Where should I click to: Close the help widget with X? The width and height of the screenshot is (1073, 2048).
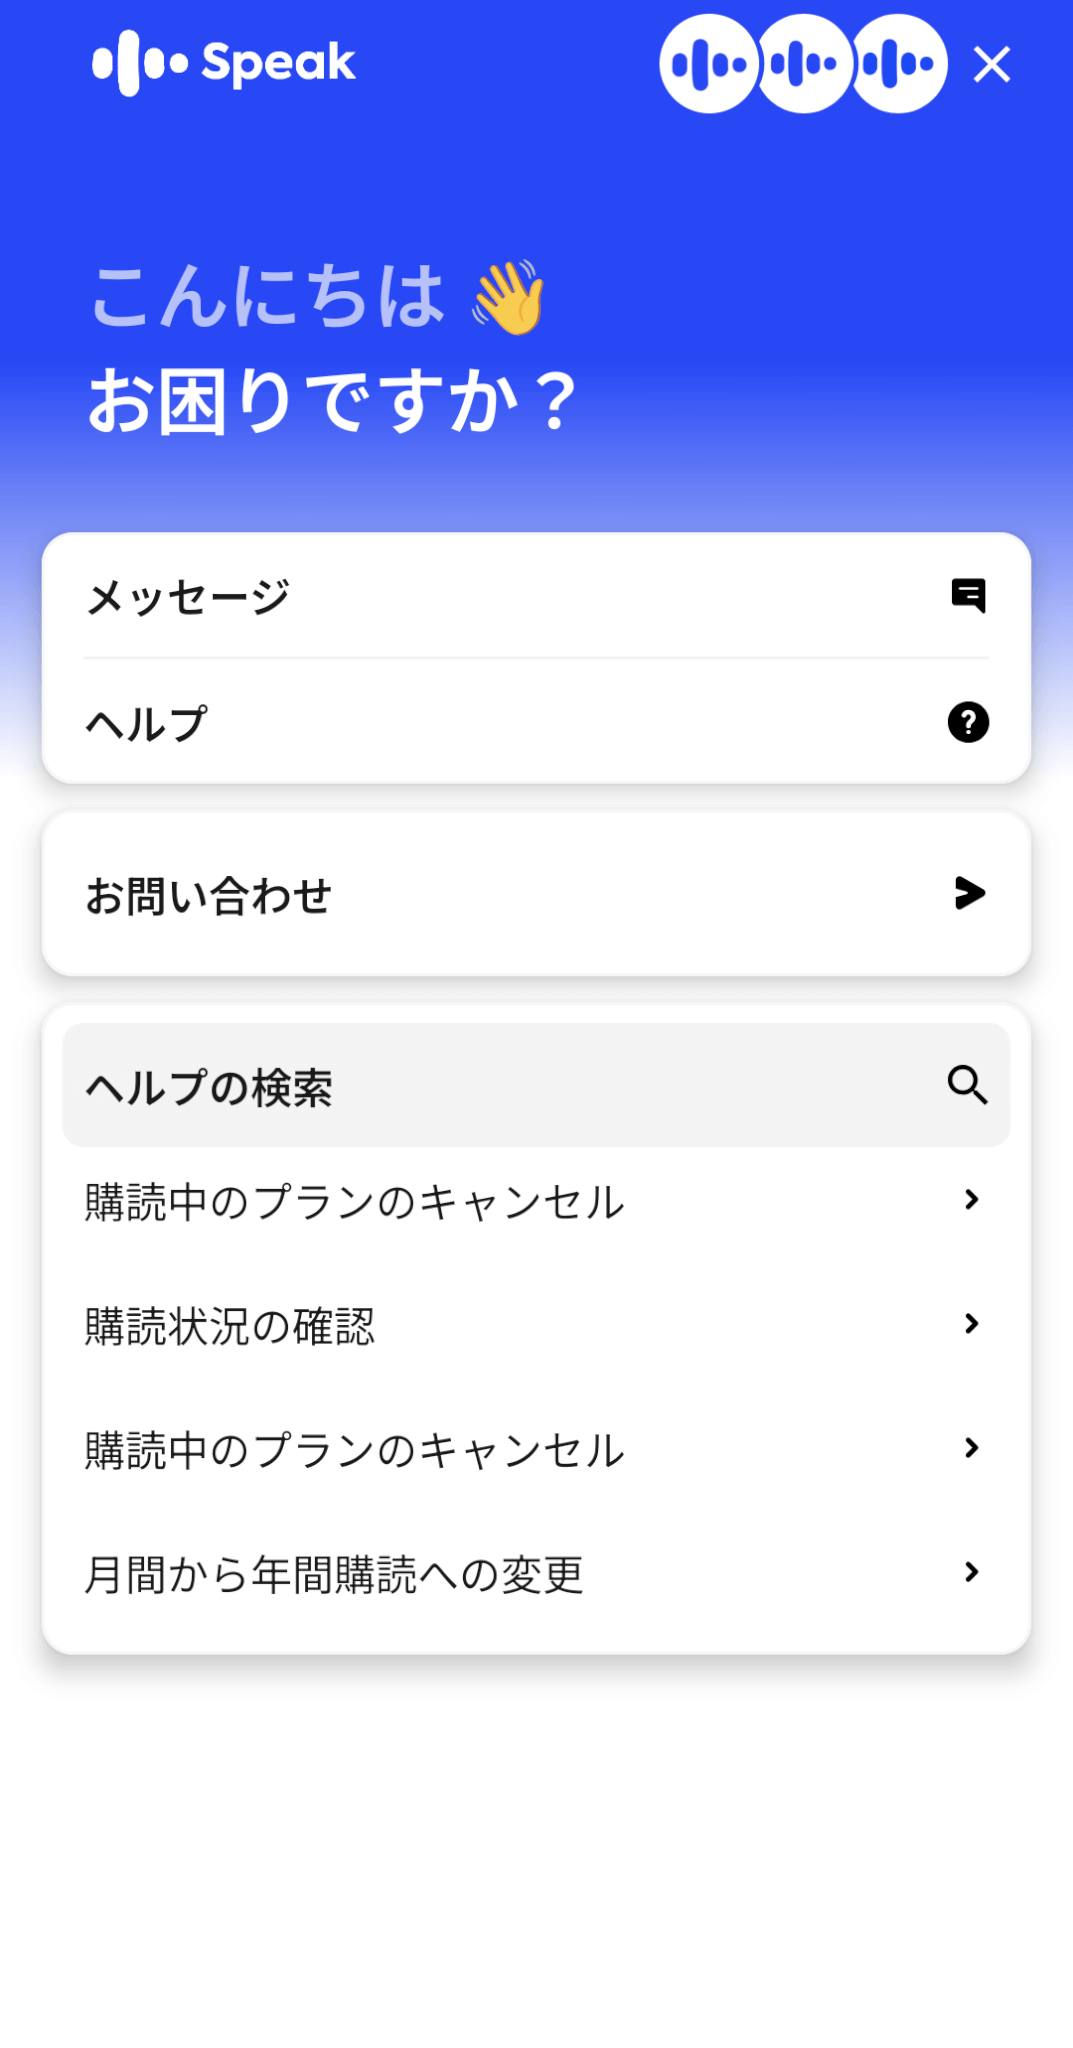[992, 65]
